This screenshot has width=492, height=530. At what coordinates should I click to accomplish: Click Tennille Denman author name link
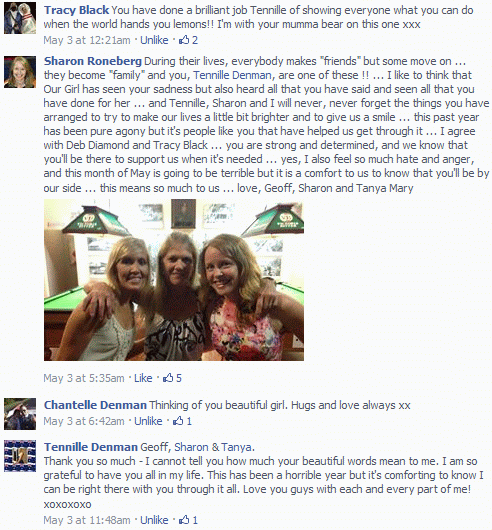tap(91, 447)
